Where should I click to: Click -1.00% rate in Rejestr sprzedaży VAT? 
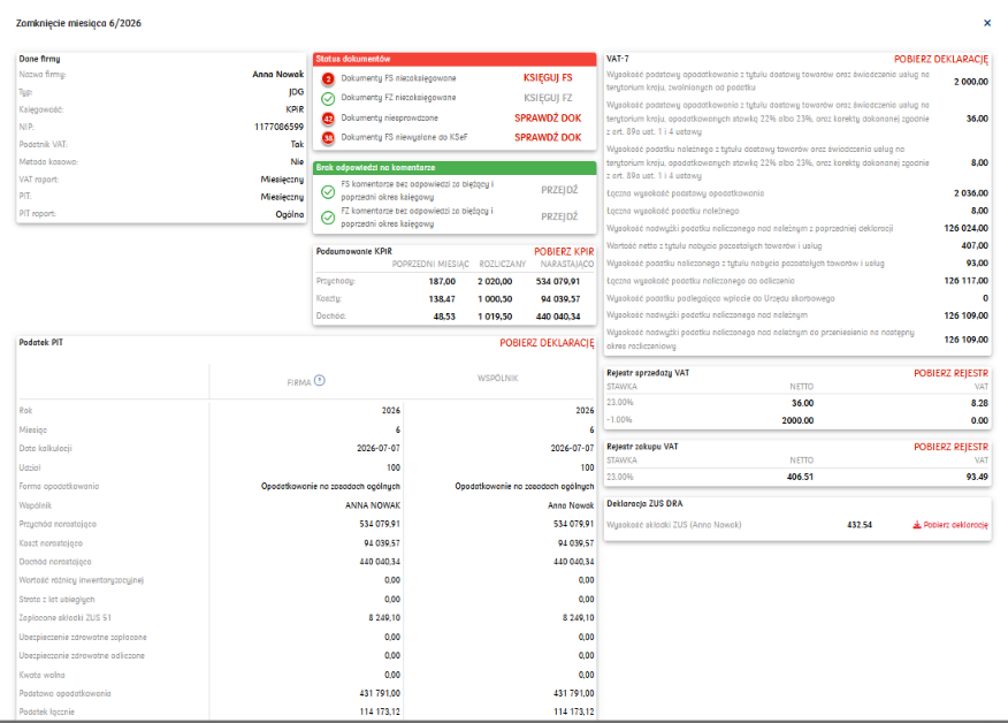pos(619,420)
